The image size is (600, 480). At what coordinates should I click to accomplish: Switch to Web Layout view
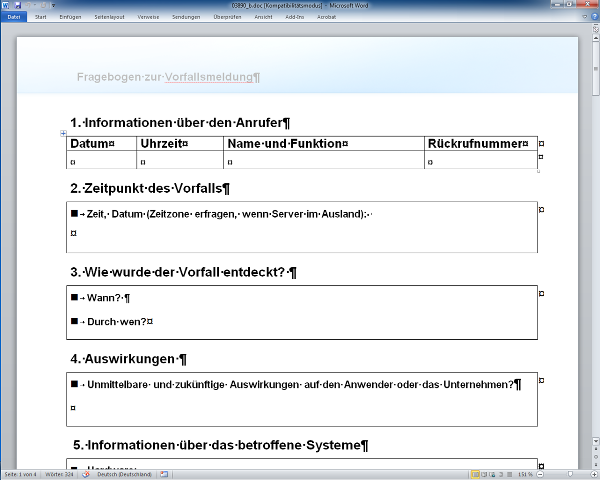point(494,473)
